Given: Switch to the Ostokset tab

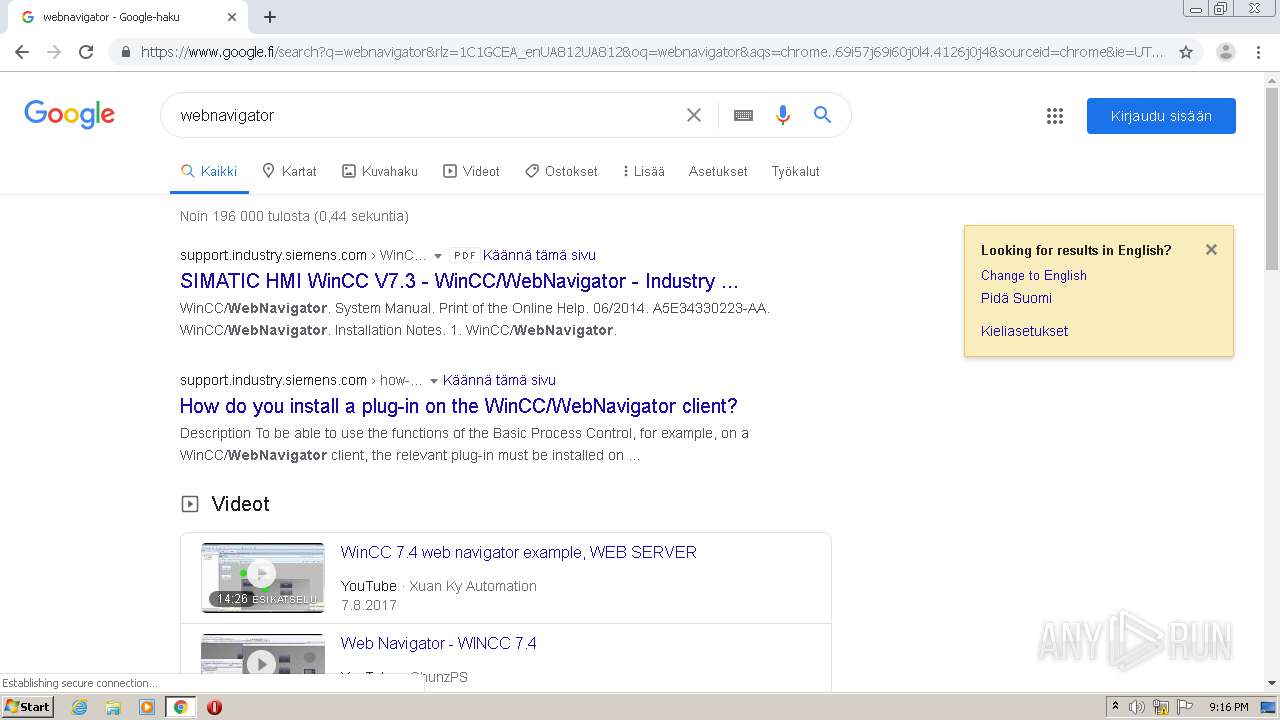Looking at the screenshot, I should pyautogui.click(x=561, y=171).
